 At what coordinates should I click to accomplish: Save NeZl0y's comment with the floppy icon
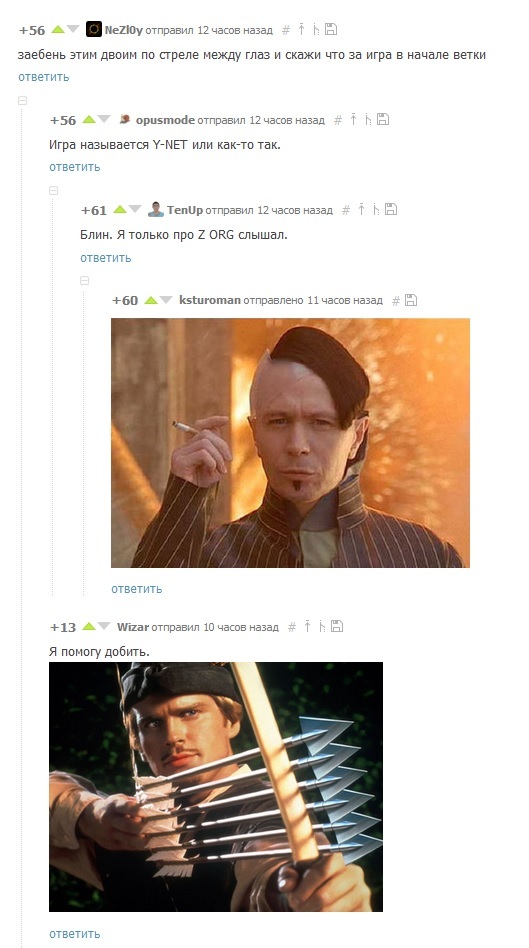click(331, 28)
